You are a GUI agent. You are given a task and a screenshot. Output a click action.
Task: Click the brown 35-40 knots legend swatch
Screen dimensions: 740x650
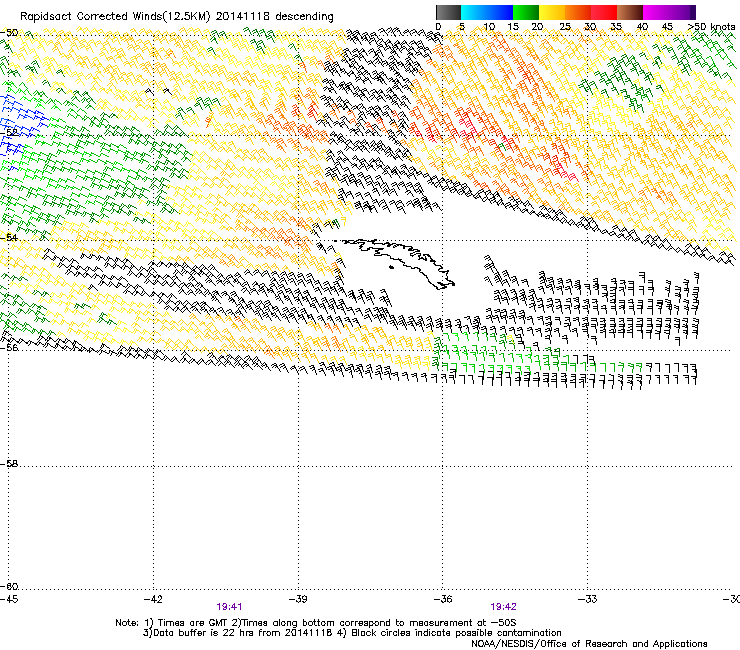[630, 12]
